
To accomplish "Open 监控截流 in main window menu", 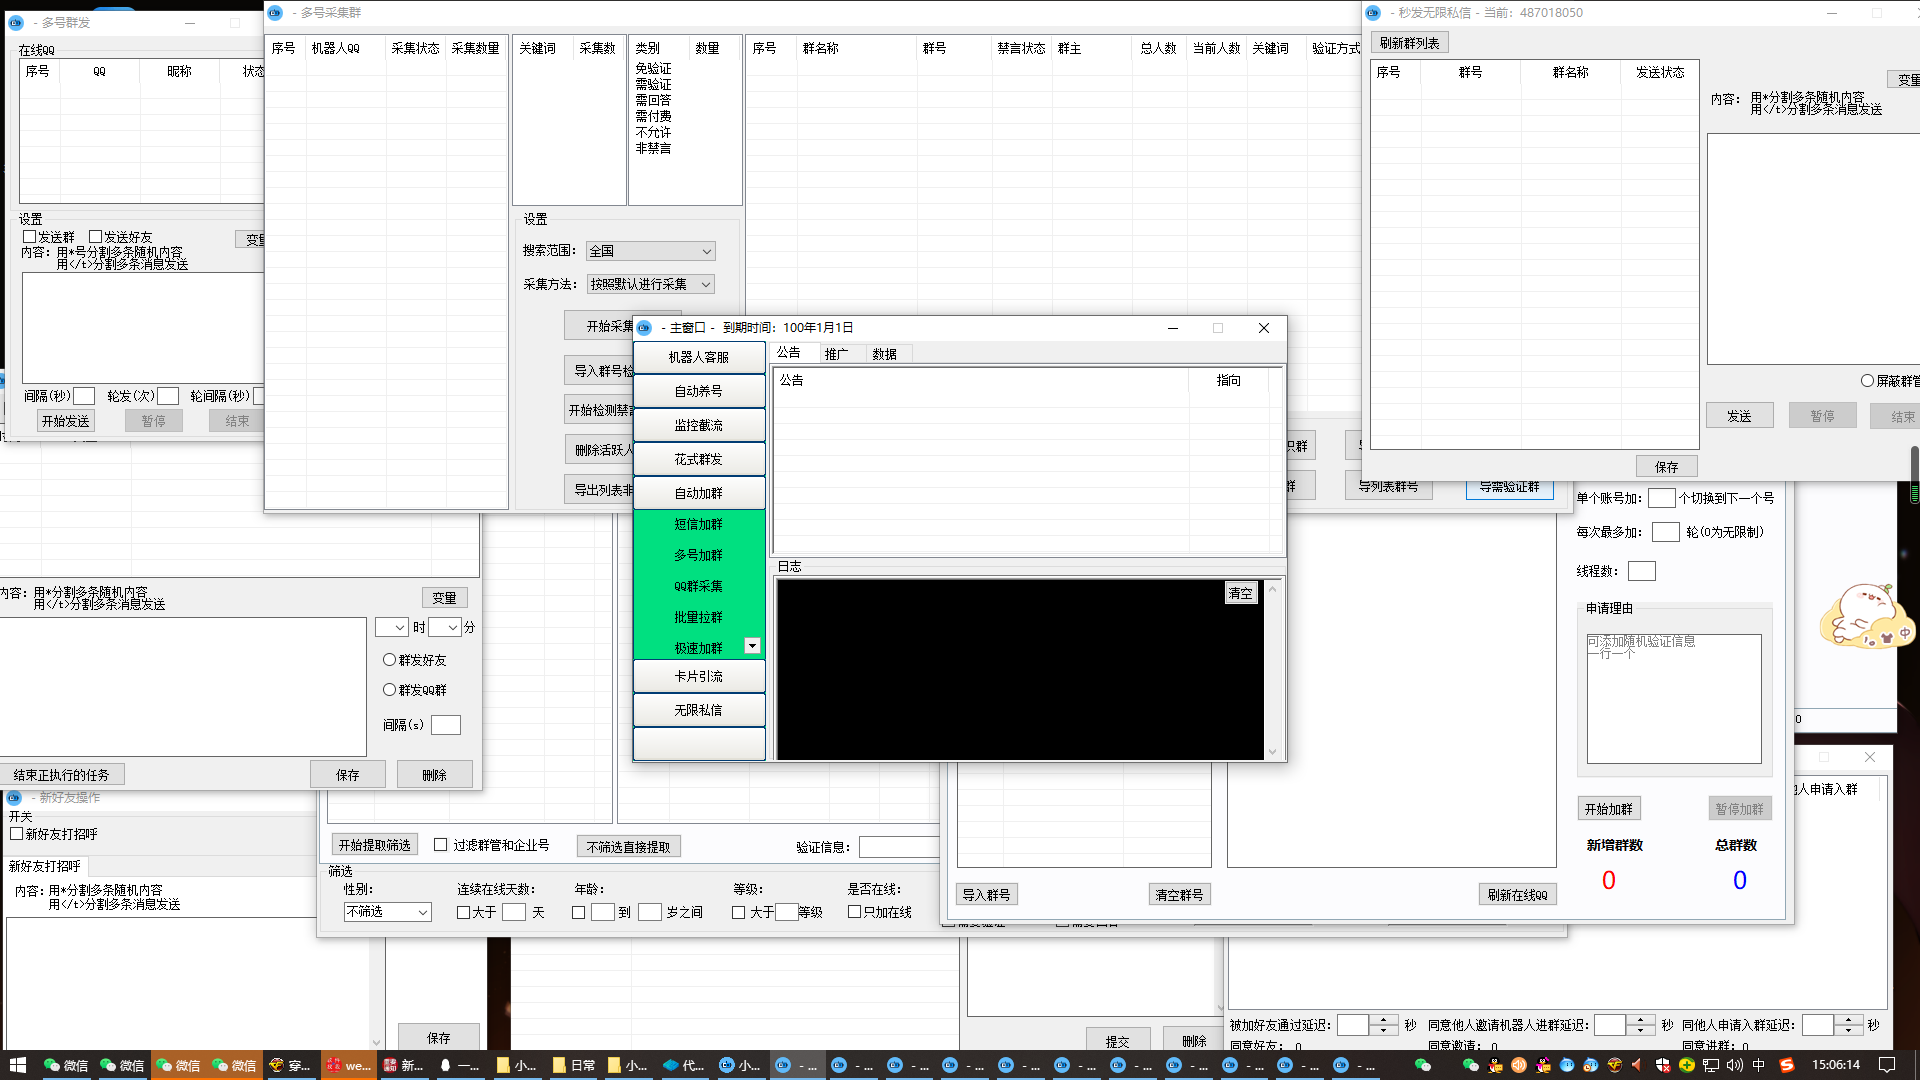I will pos(699,425).
